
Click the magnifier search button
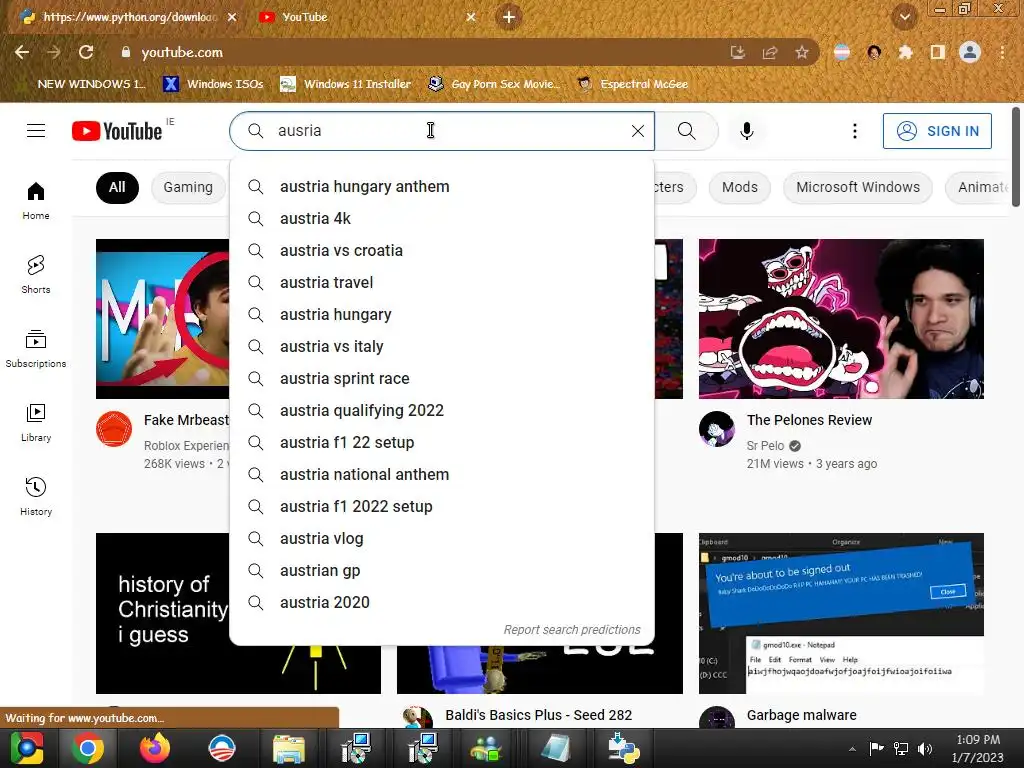point(686,131)
